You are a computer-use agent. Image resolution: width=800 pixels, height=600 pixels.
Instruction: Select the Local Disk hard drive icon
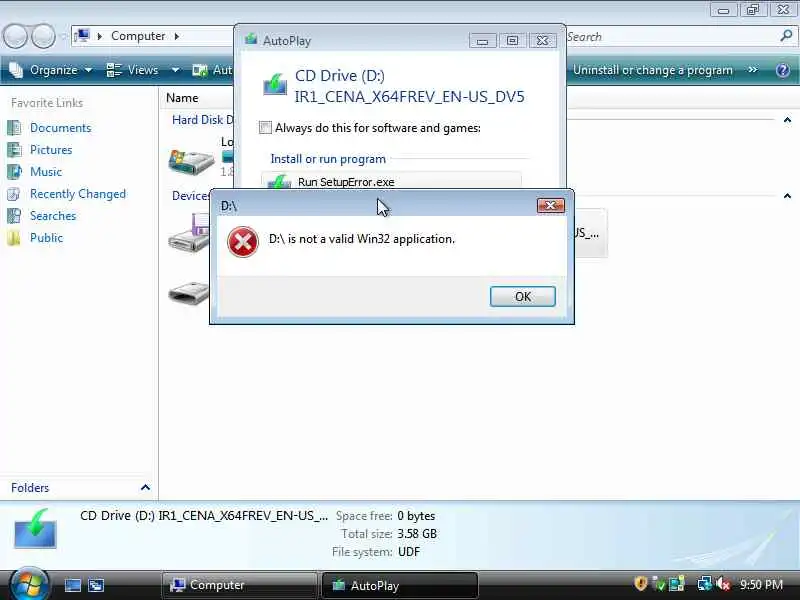pos(191,161)
